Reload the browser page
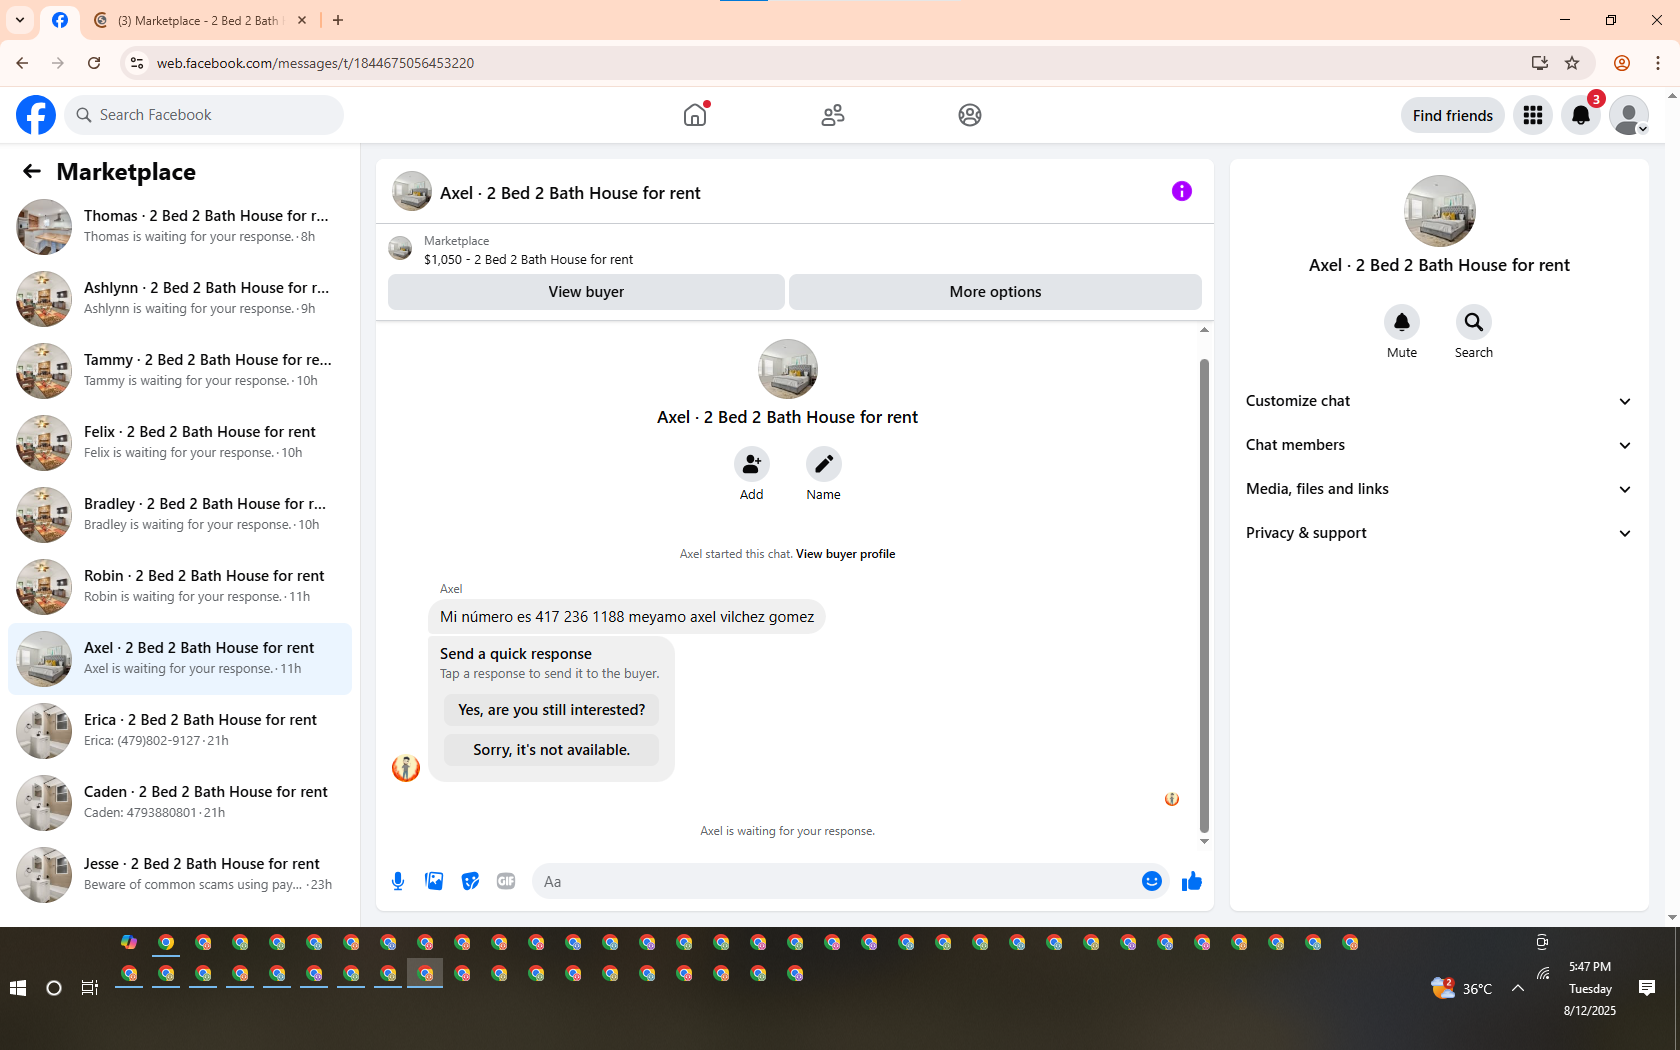The width and height of the screenshot is (1680, 1050). point(94,63)
